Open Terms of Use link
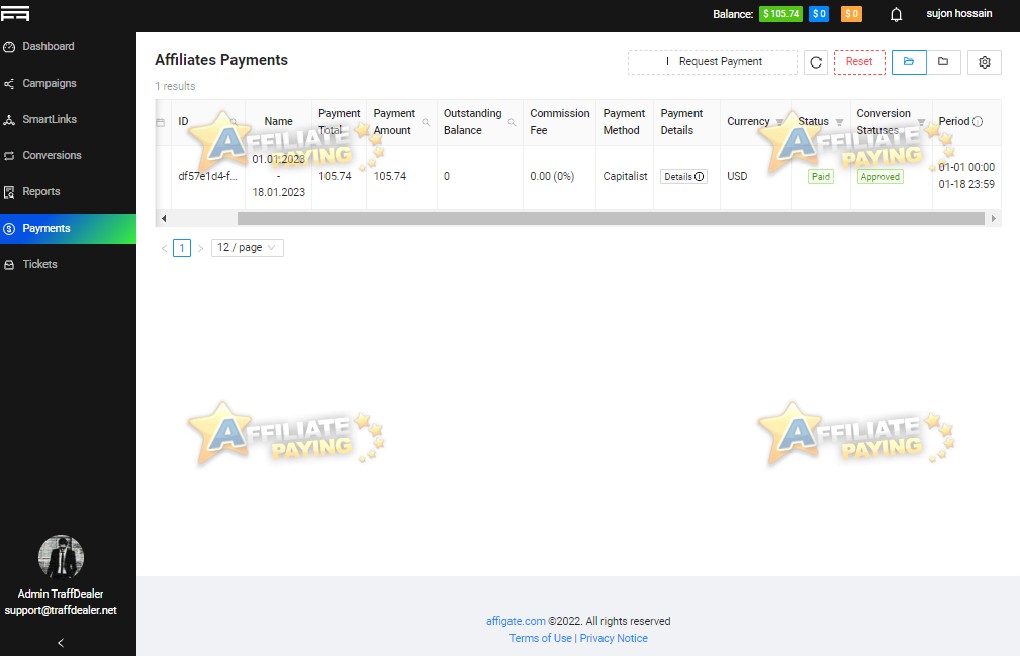The width and height of the screenshot is (1020, 656). pos(540,638)
